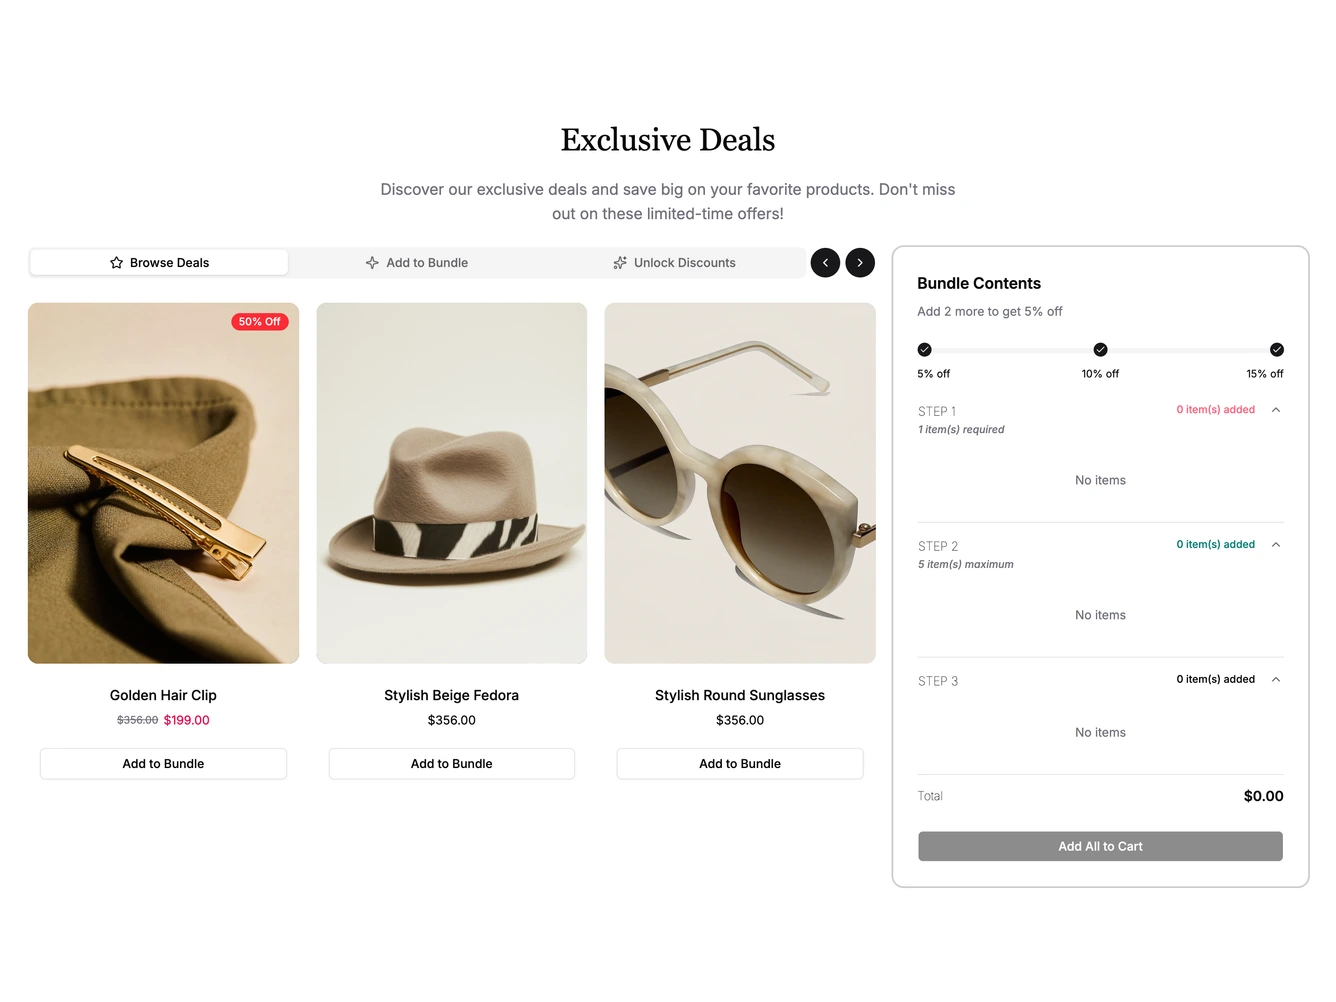Go to next products with right arrow
The image size is (1336, 1002).
coord(860,263)
